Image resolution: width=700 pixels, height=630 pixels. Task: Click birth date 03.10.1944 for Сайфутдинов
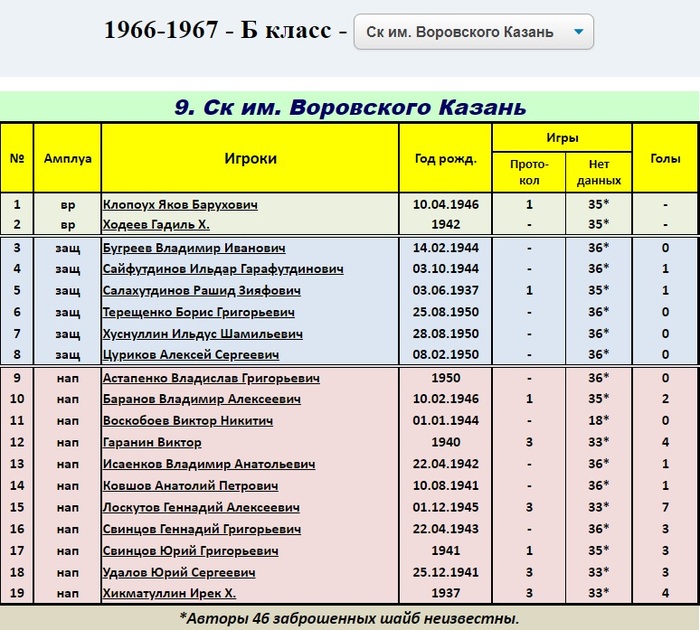(x=446, y=269)
